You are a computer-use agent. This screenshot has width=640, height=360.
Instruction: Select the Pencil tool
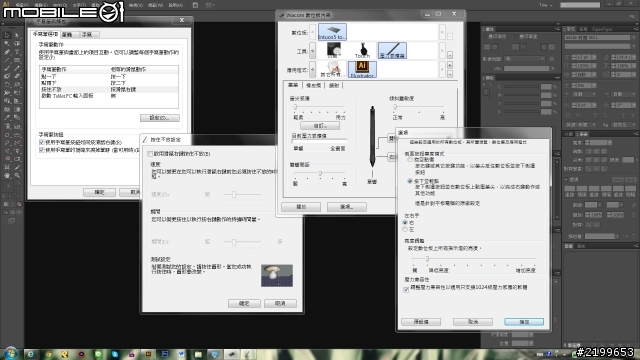coord(17,68)
